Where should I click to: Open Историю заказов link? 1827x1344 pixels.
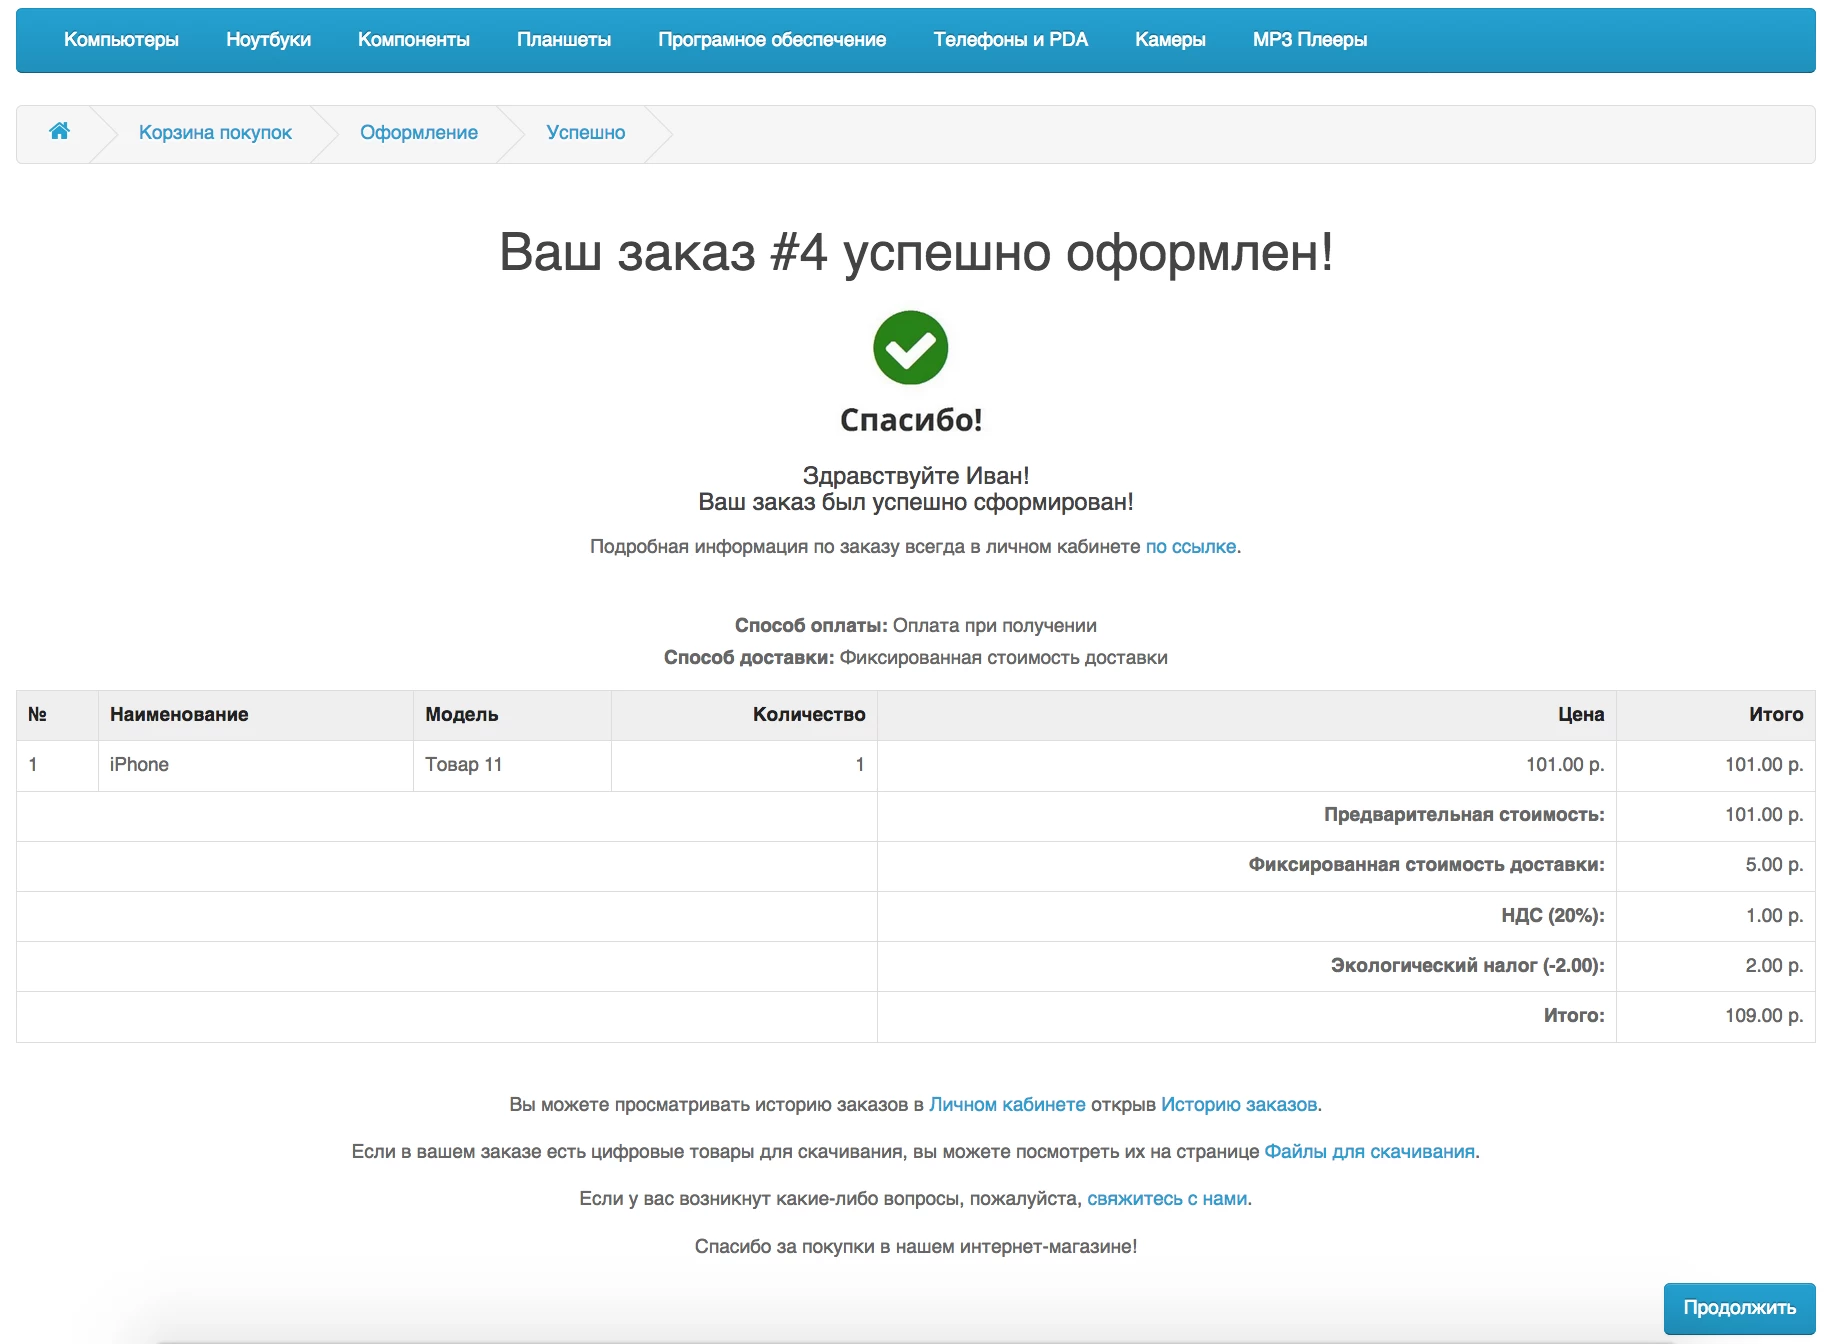[x=1239, y=1105]
